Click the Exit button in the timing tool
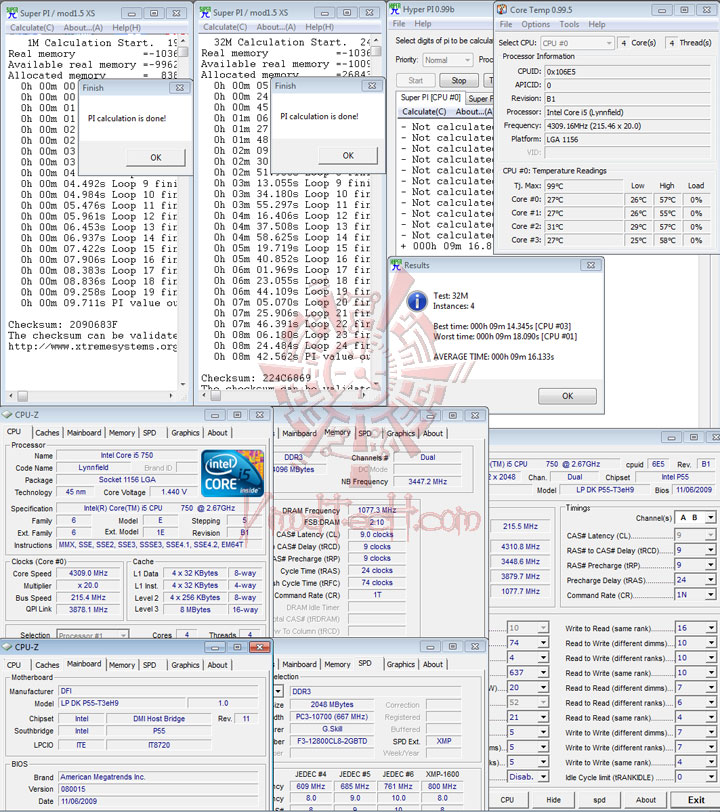Image resolution: width=720 pixels, height=812 pixels. (696, 800)
